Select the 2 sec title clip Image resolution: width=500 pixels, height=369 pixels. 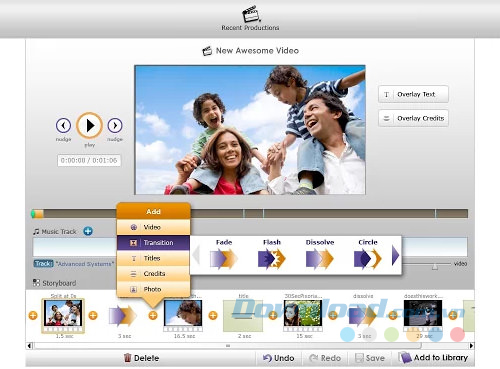pos(243,316)
